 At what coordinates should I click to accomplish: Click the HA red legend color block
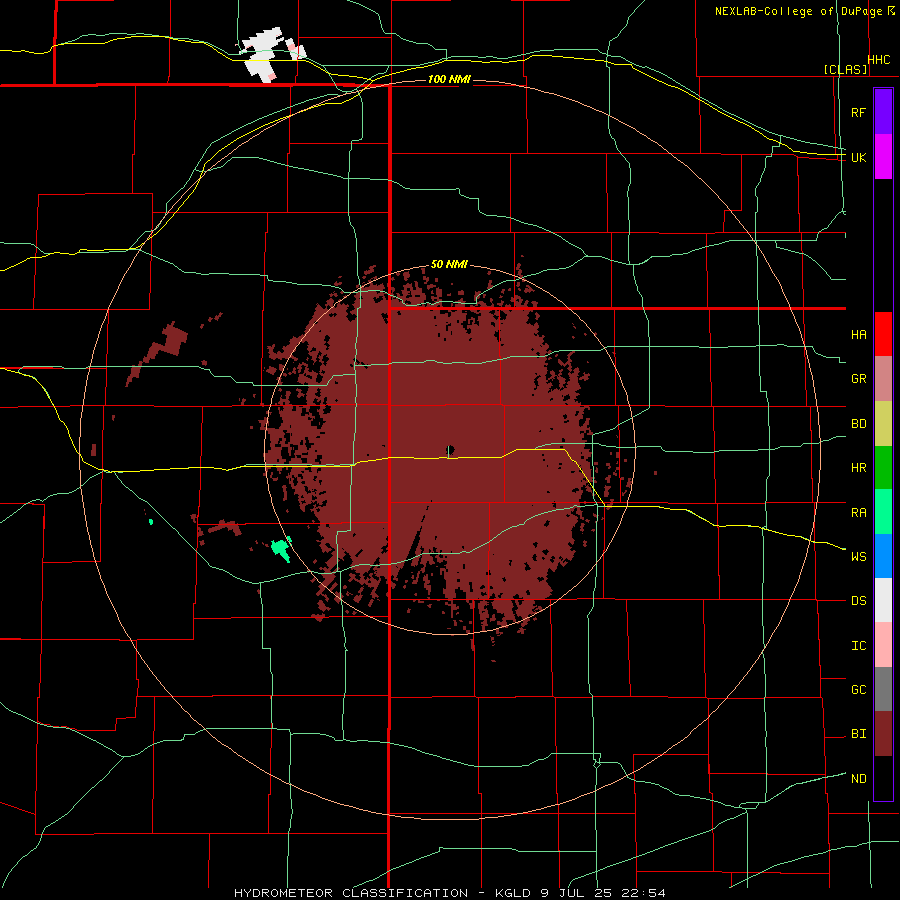coord(883,334)
